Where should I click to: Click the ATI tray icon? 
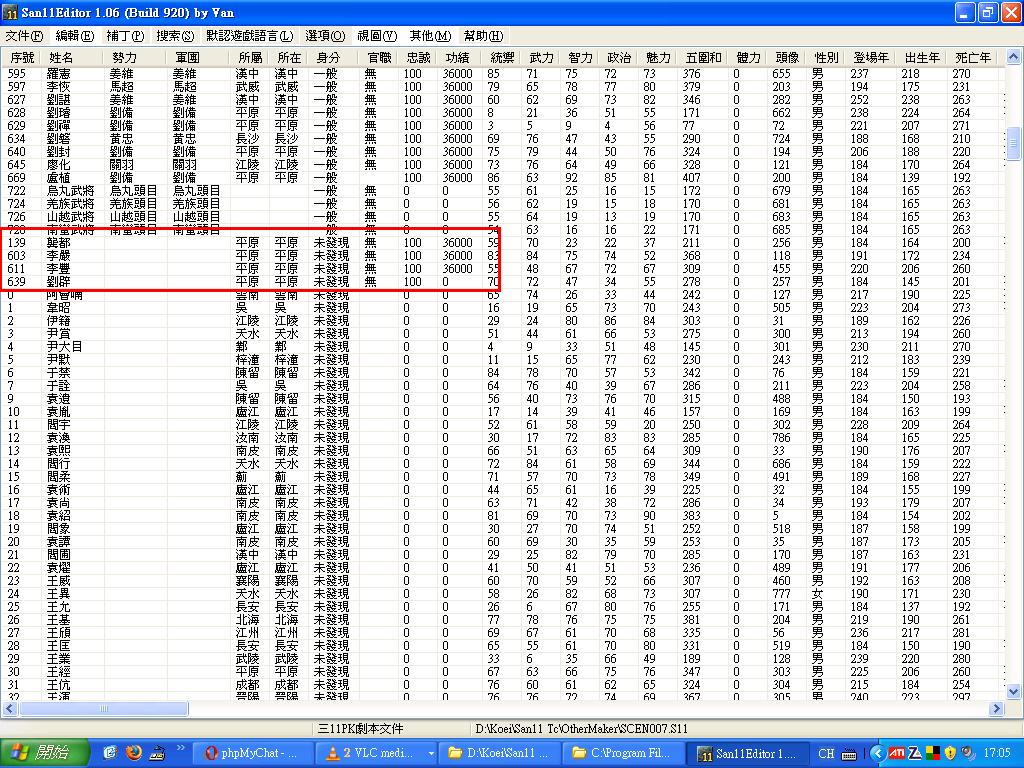coord(897,753)
